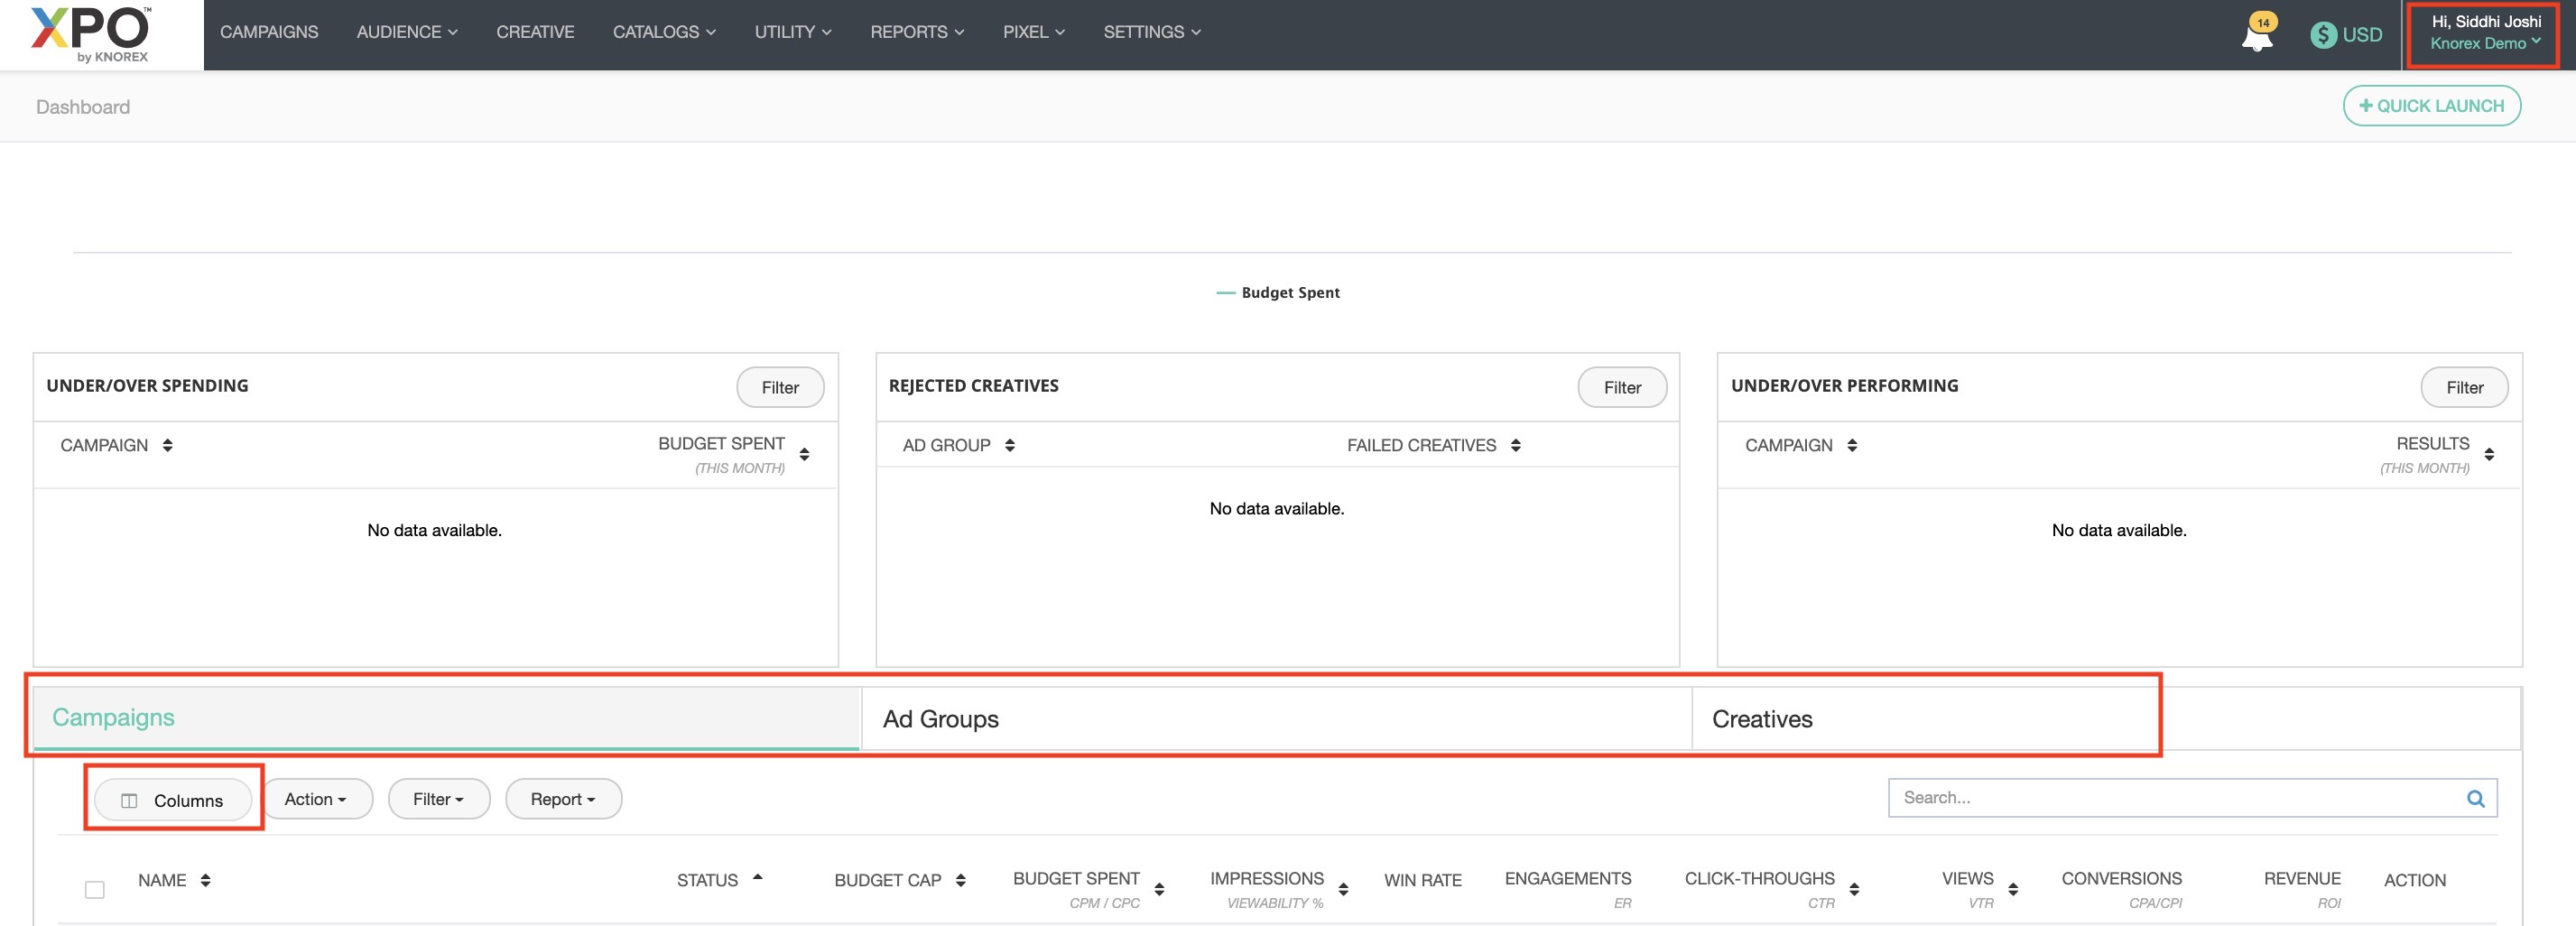The width and height of the screenshot is (2576, 926).
Task: Expand the Pixel menu
Action: 1034,32
